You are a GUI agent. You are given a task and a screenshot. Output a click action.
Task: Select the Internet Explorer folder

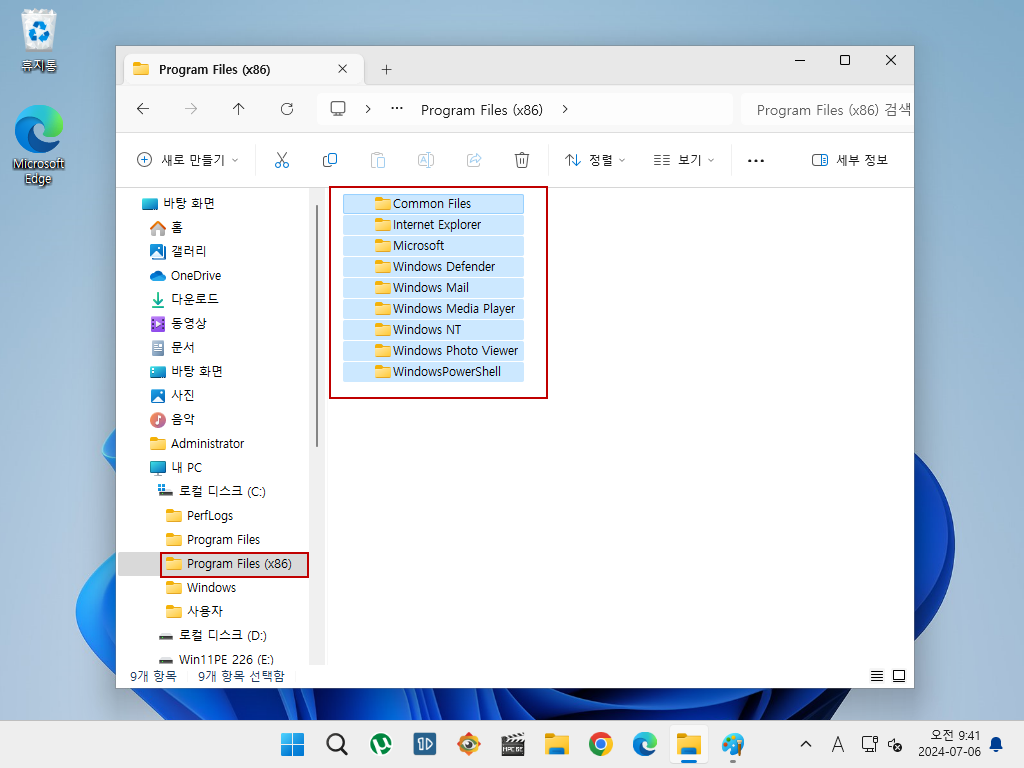pyautogui.click(x=433, y=225)
